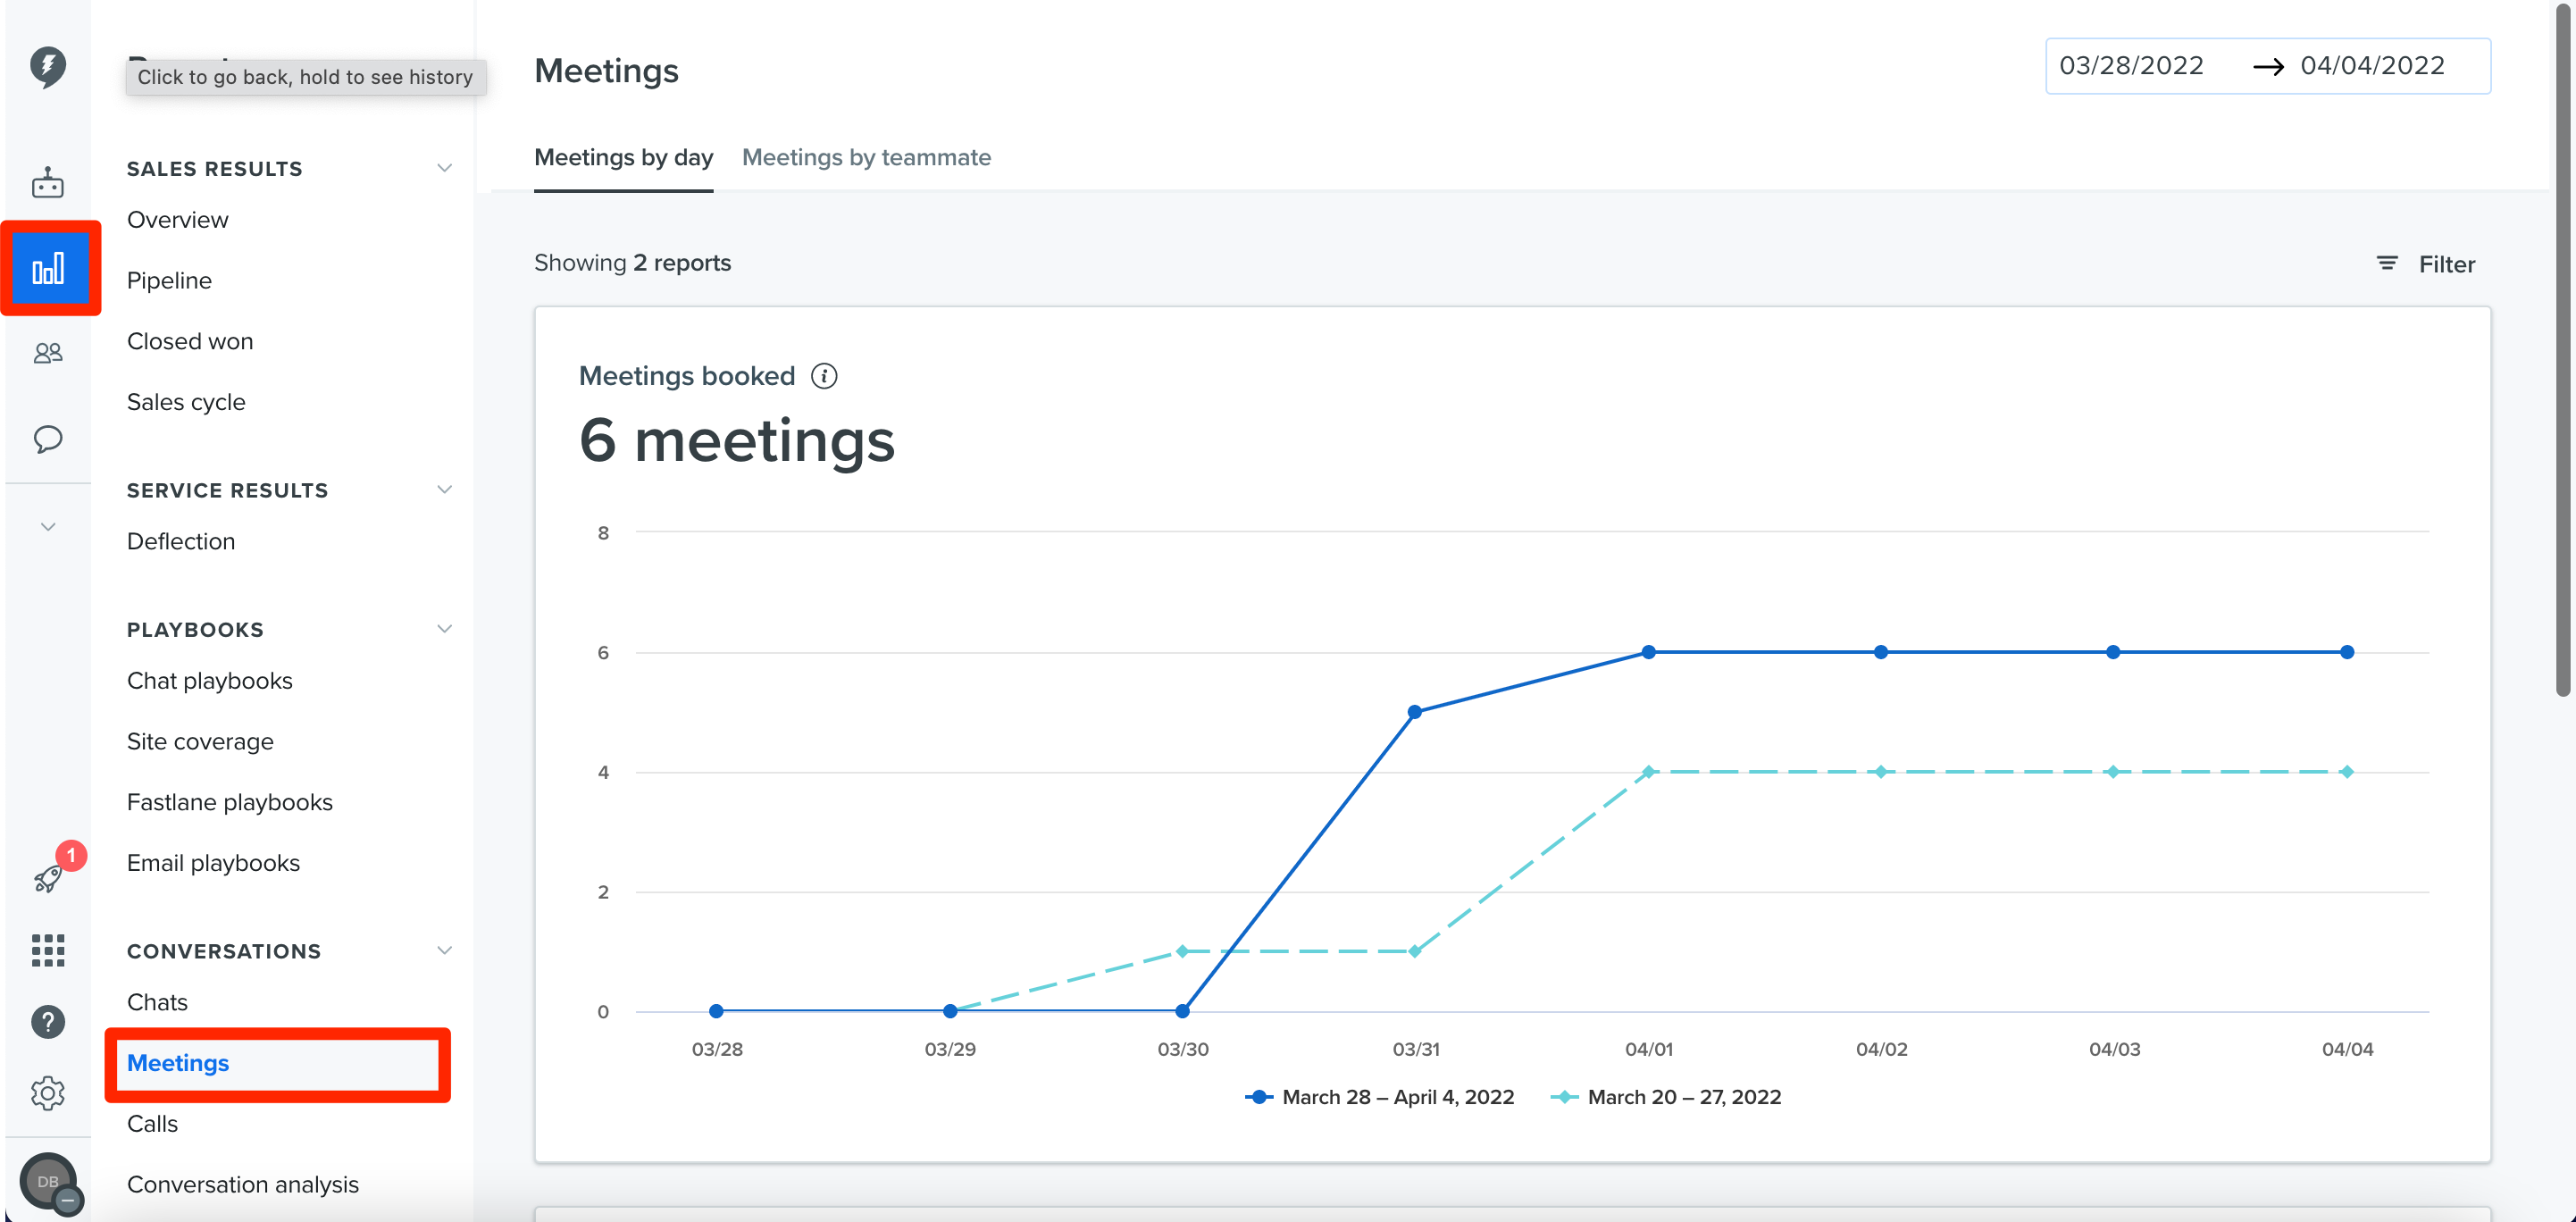Open the Chats report
This screenshot has height=1222, width=2576.
click(x=157, y=1002)
